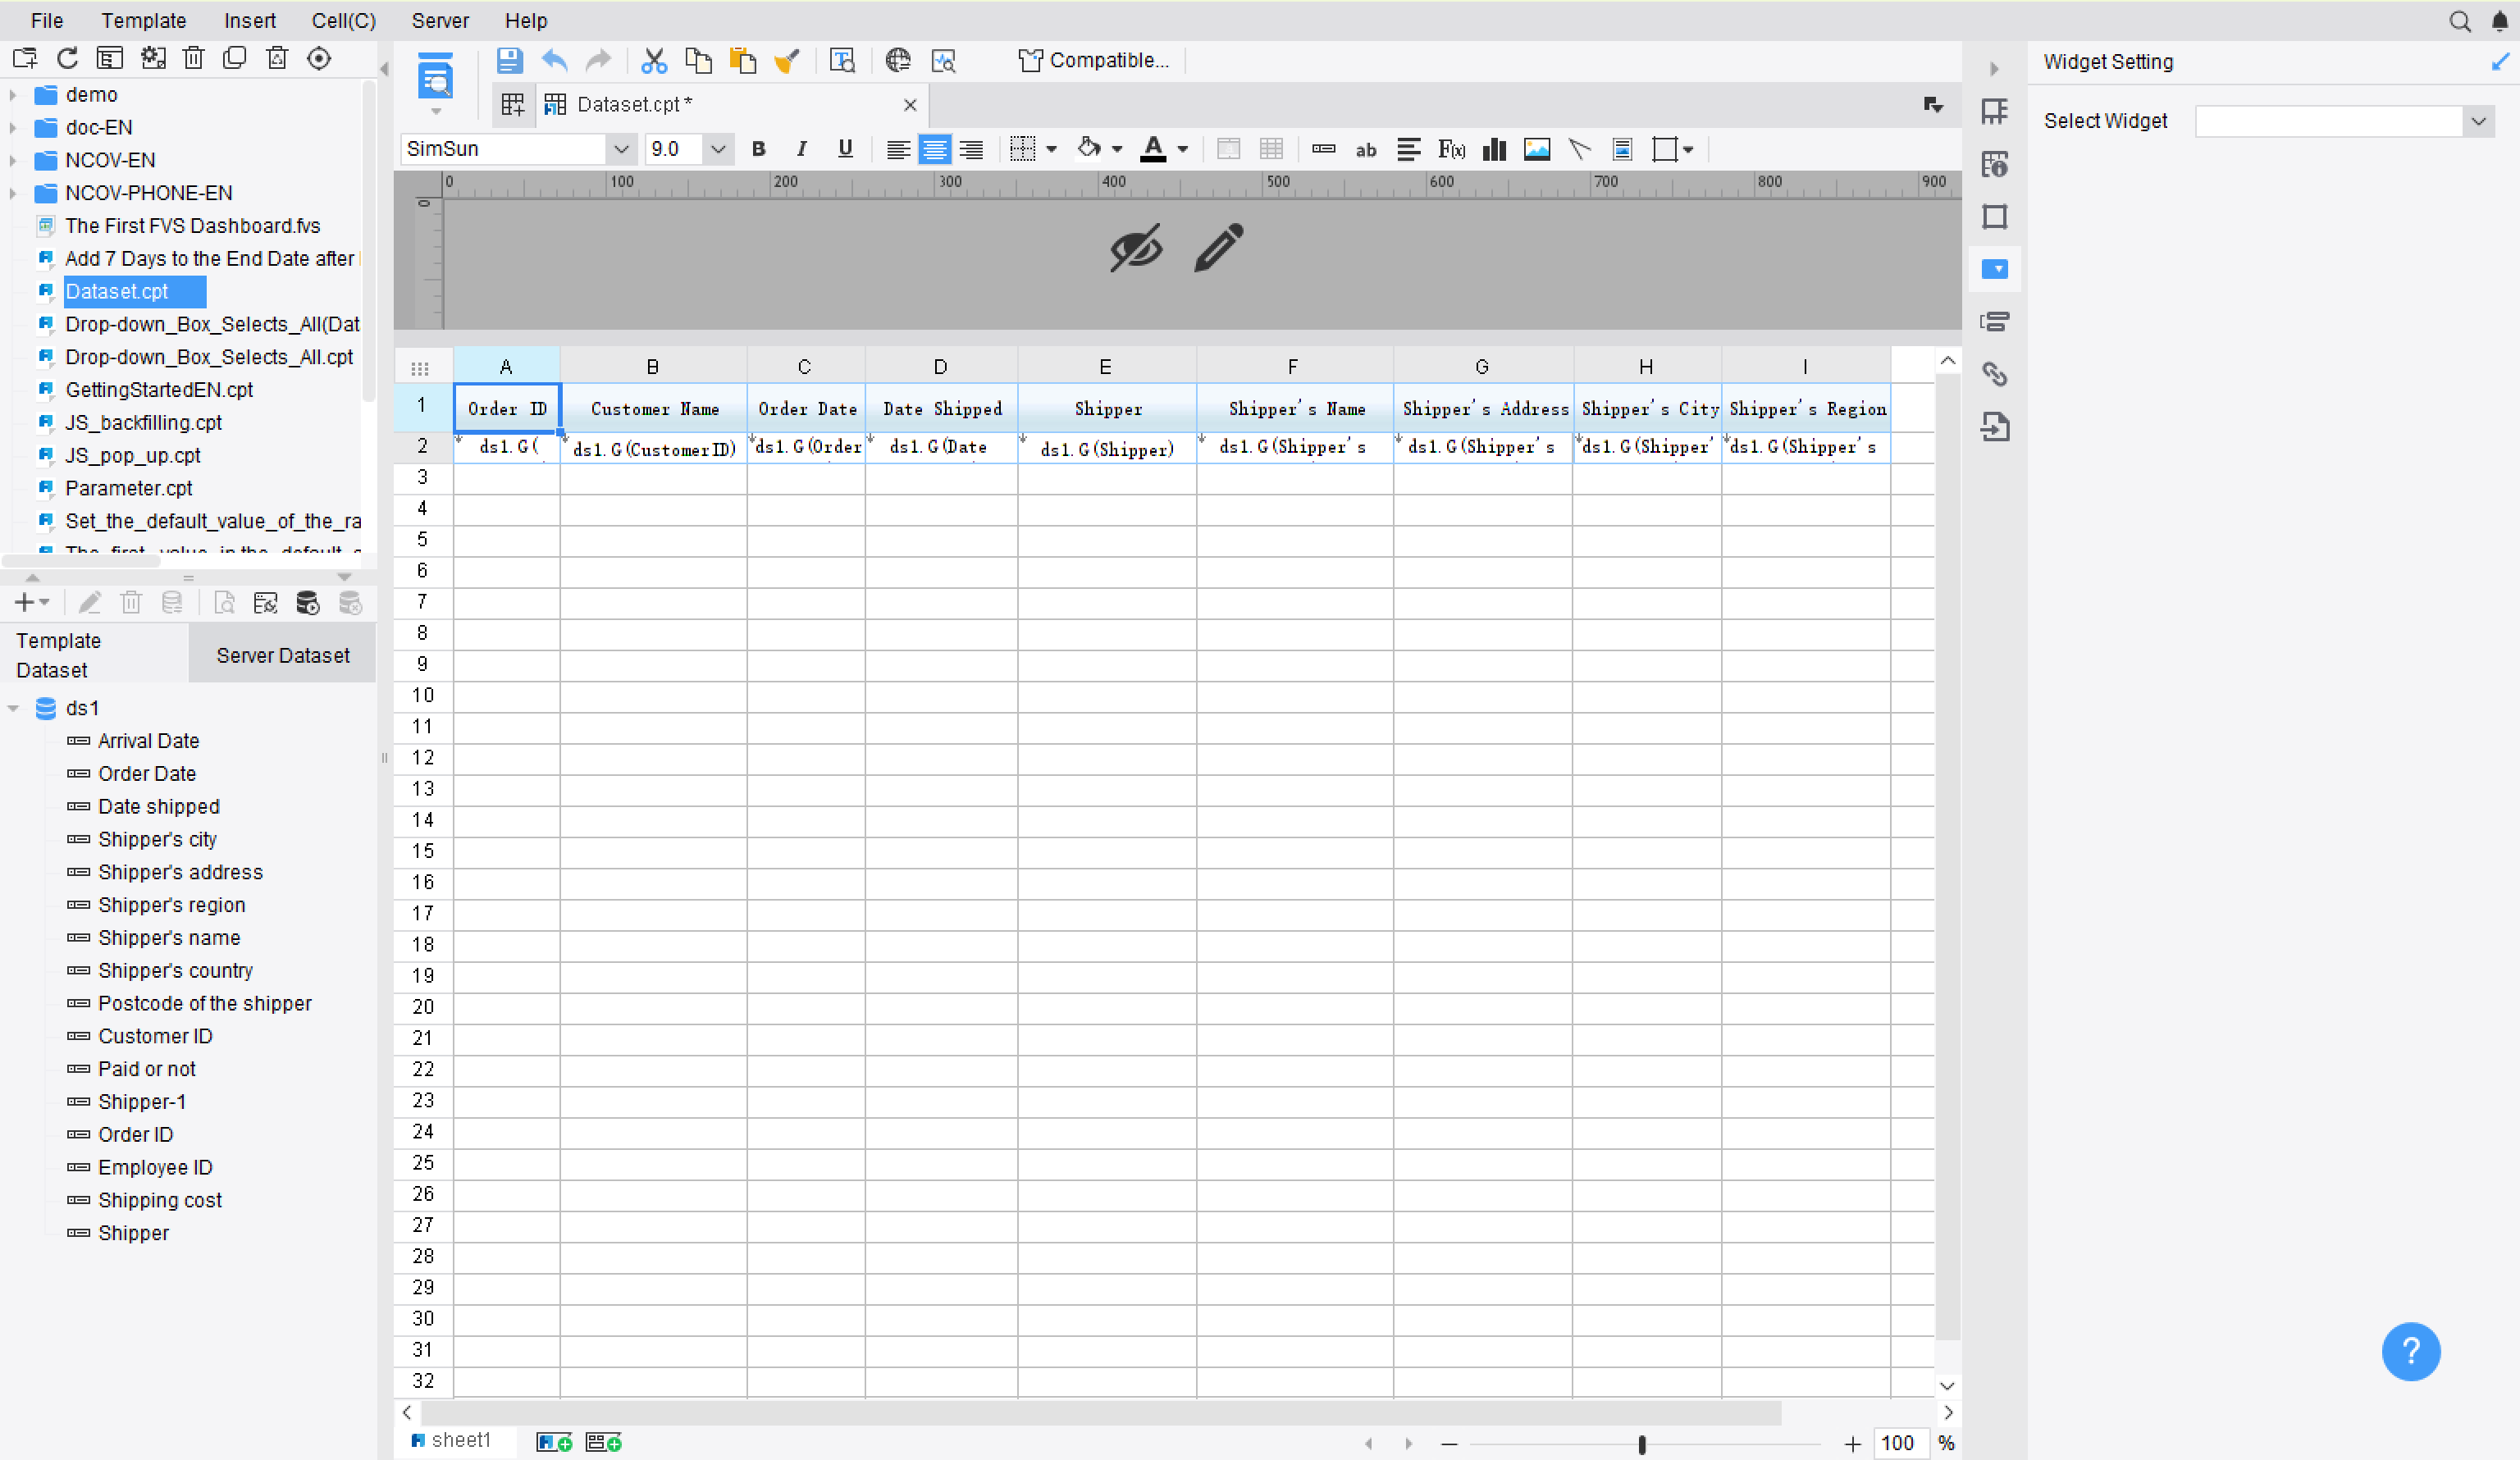Click the Save template icon

[509, 61]
